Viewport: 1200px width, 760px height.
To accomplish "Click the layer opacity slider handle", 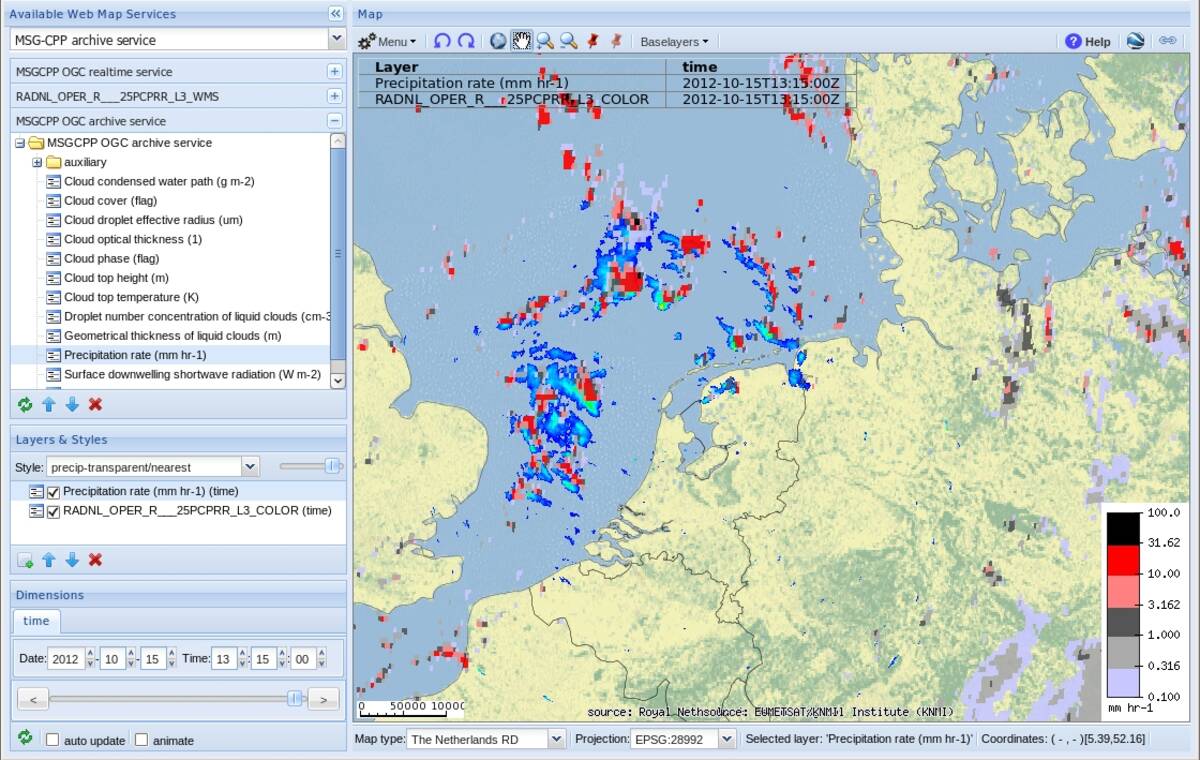I will pos(332,466).
